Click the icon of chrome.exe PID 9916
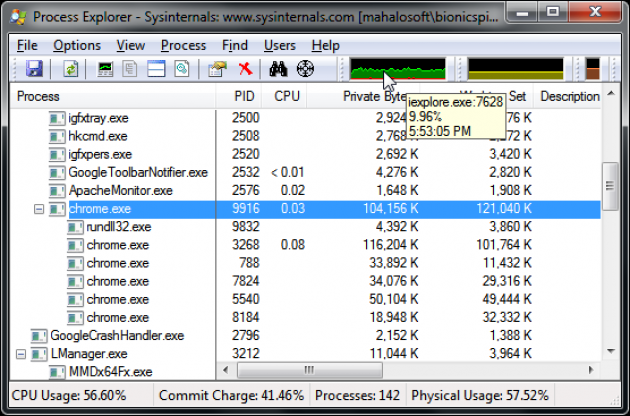 click(x=57, y=209)
